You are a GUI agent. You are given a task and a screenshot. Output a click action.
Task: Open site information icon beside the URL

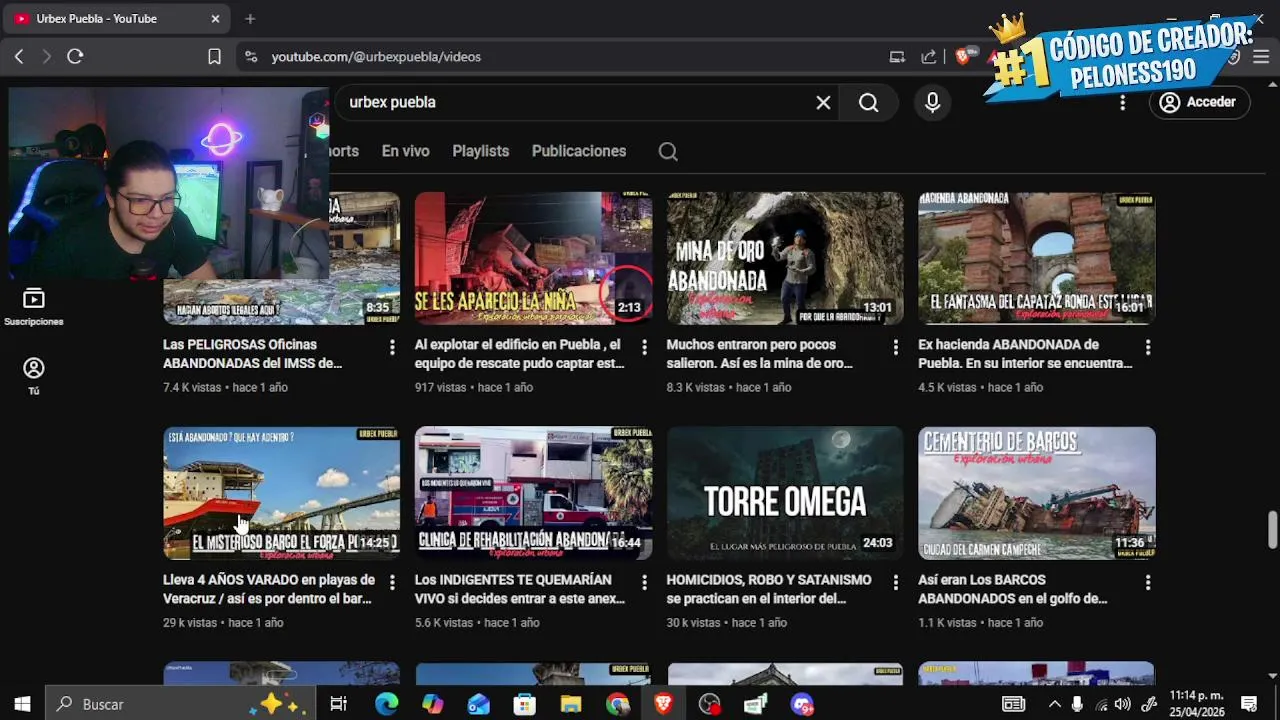click(x=250, y=57)
